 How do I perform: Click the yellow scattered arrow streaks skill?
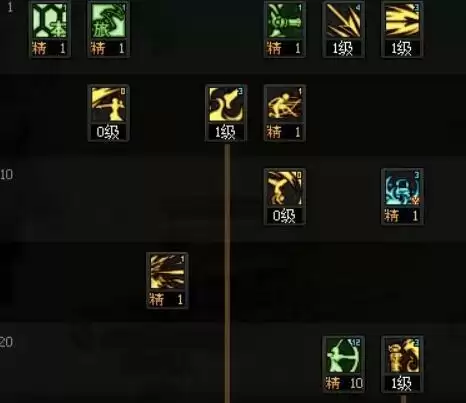[167, 272]
